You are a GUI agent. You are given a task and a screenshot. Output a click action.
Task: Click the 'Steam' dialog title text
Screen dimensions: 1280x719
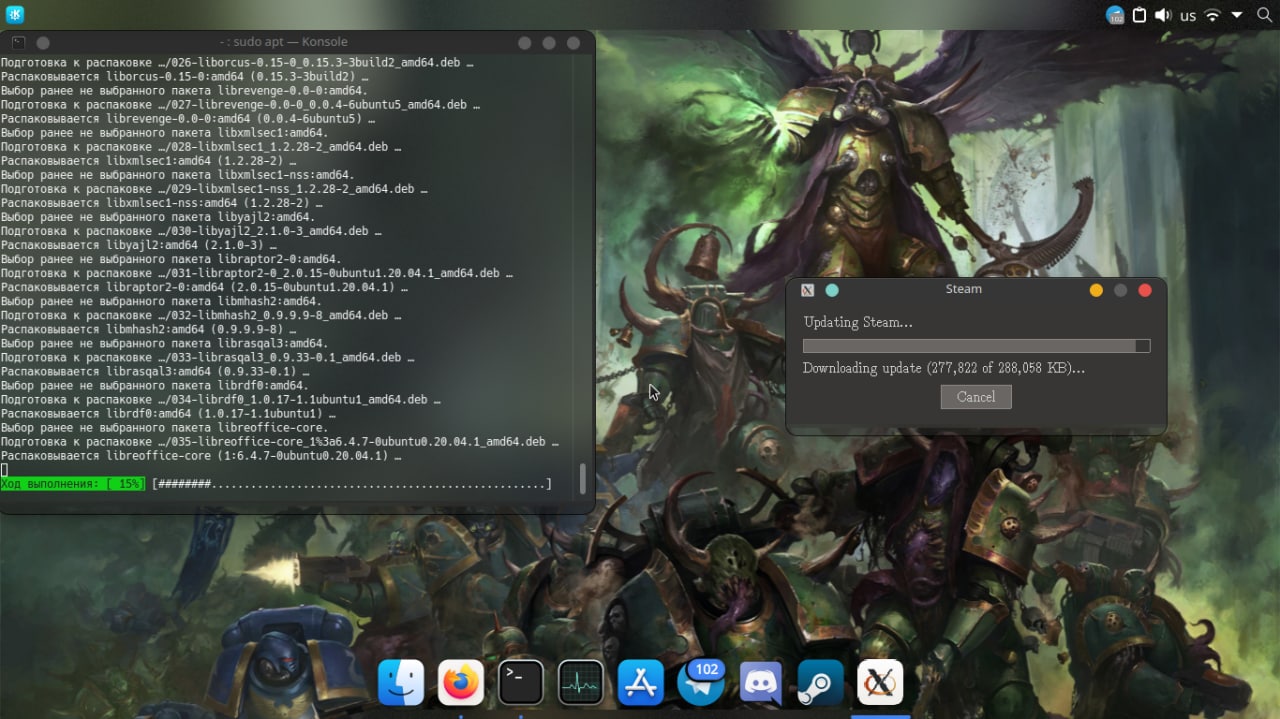tap(964, 289)
